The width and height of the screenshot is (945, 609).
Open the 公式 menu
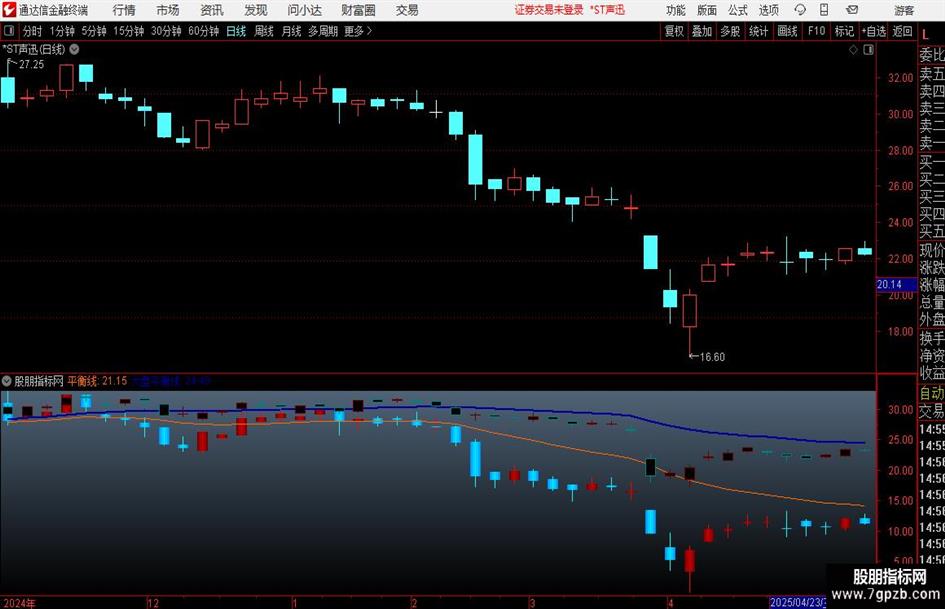tap(737, 10)
